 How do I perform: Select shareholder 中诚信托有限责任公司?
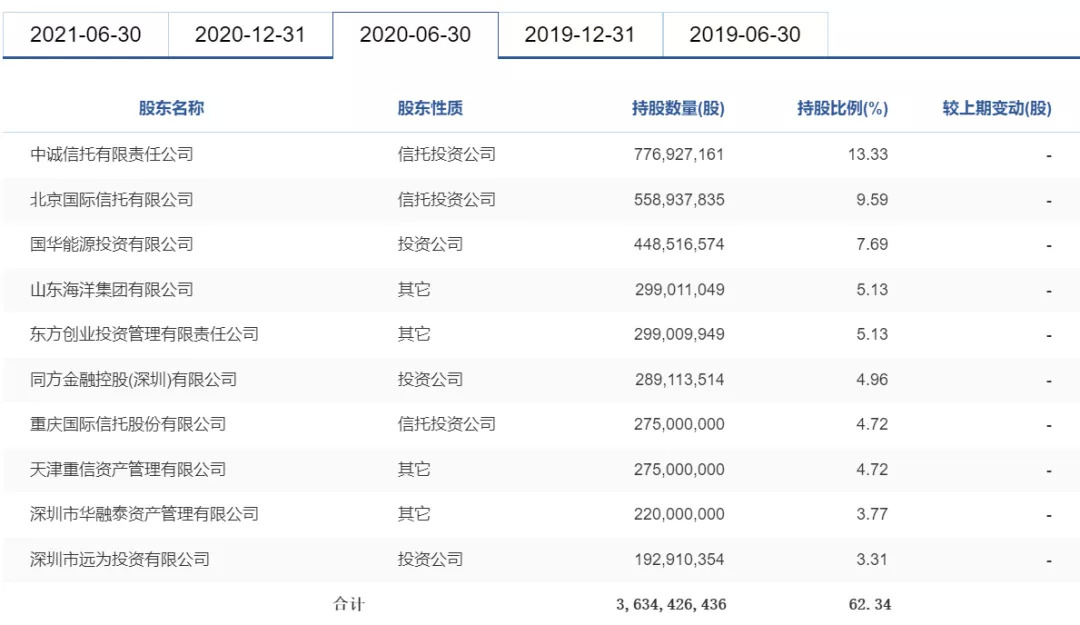pos(112,154)
